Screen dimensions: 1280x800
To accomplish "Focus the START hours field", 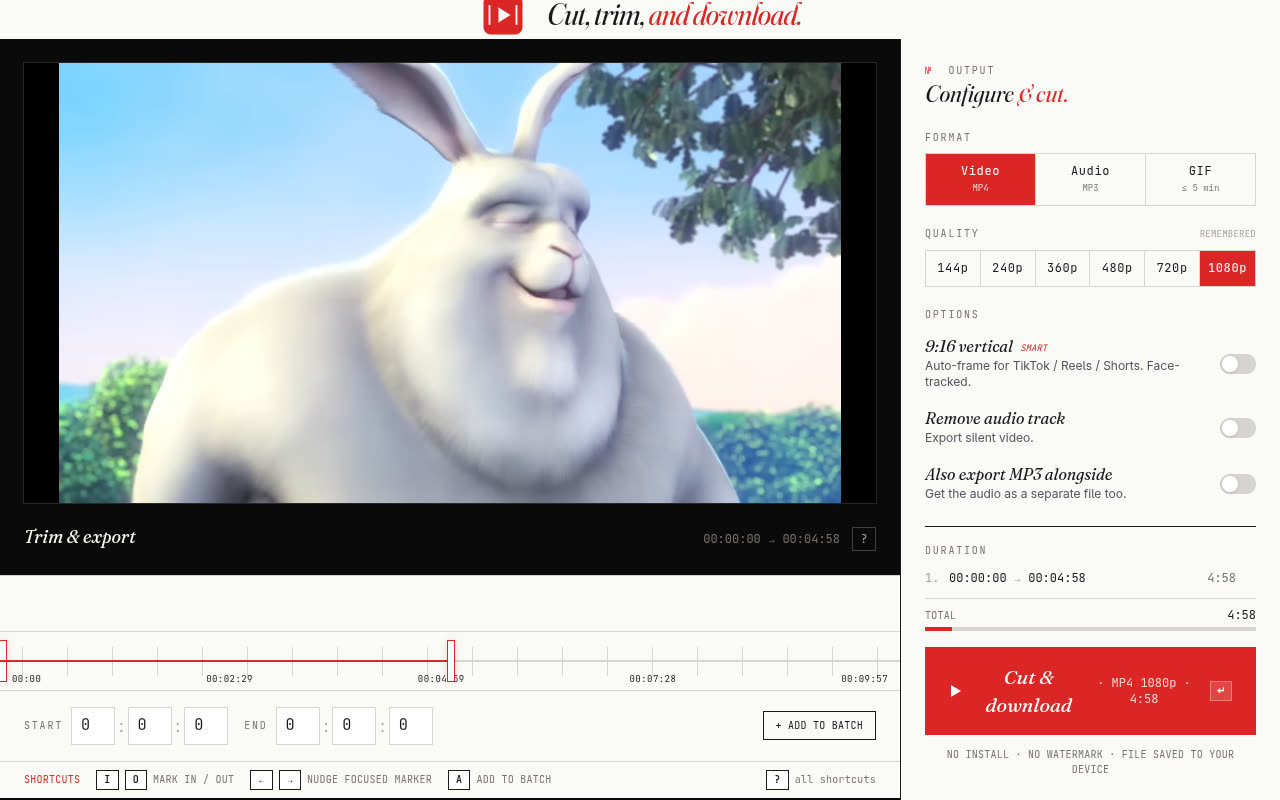I will [93, 726].
